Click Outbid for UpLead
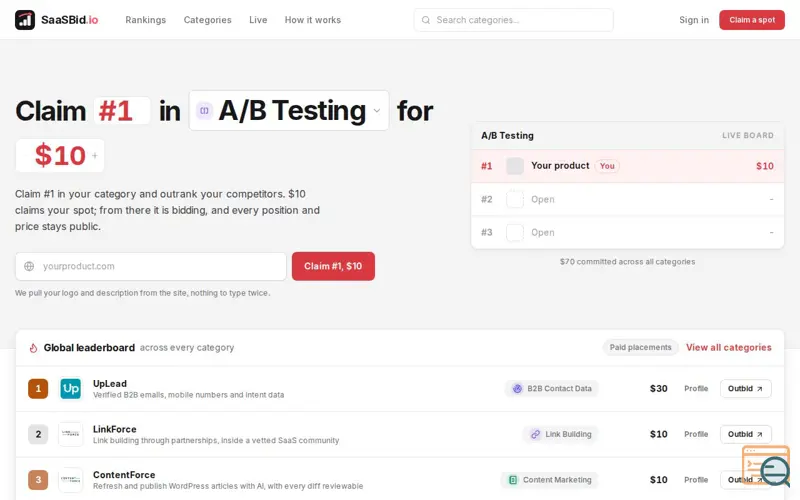The width and height of the screenshot is (800, 500). (745, 389)
